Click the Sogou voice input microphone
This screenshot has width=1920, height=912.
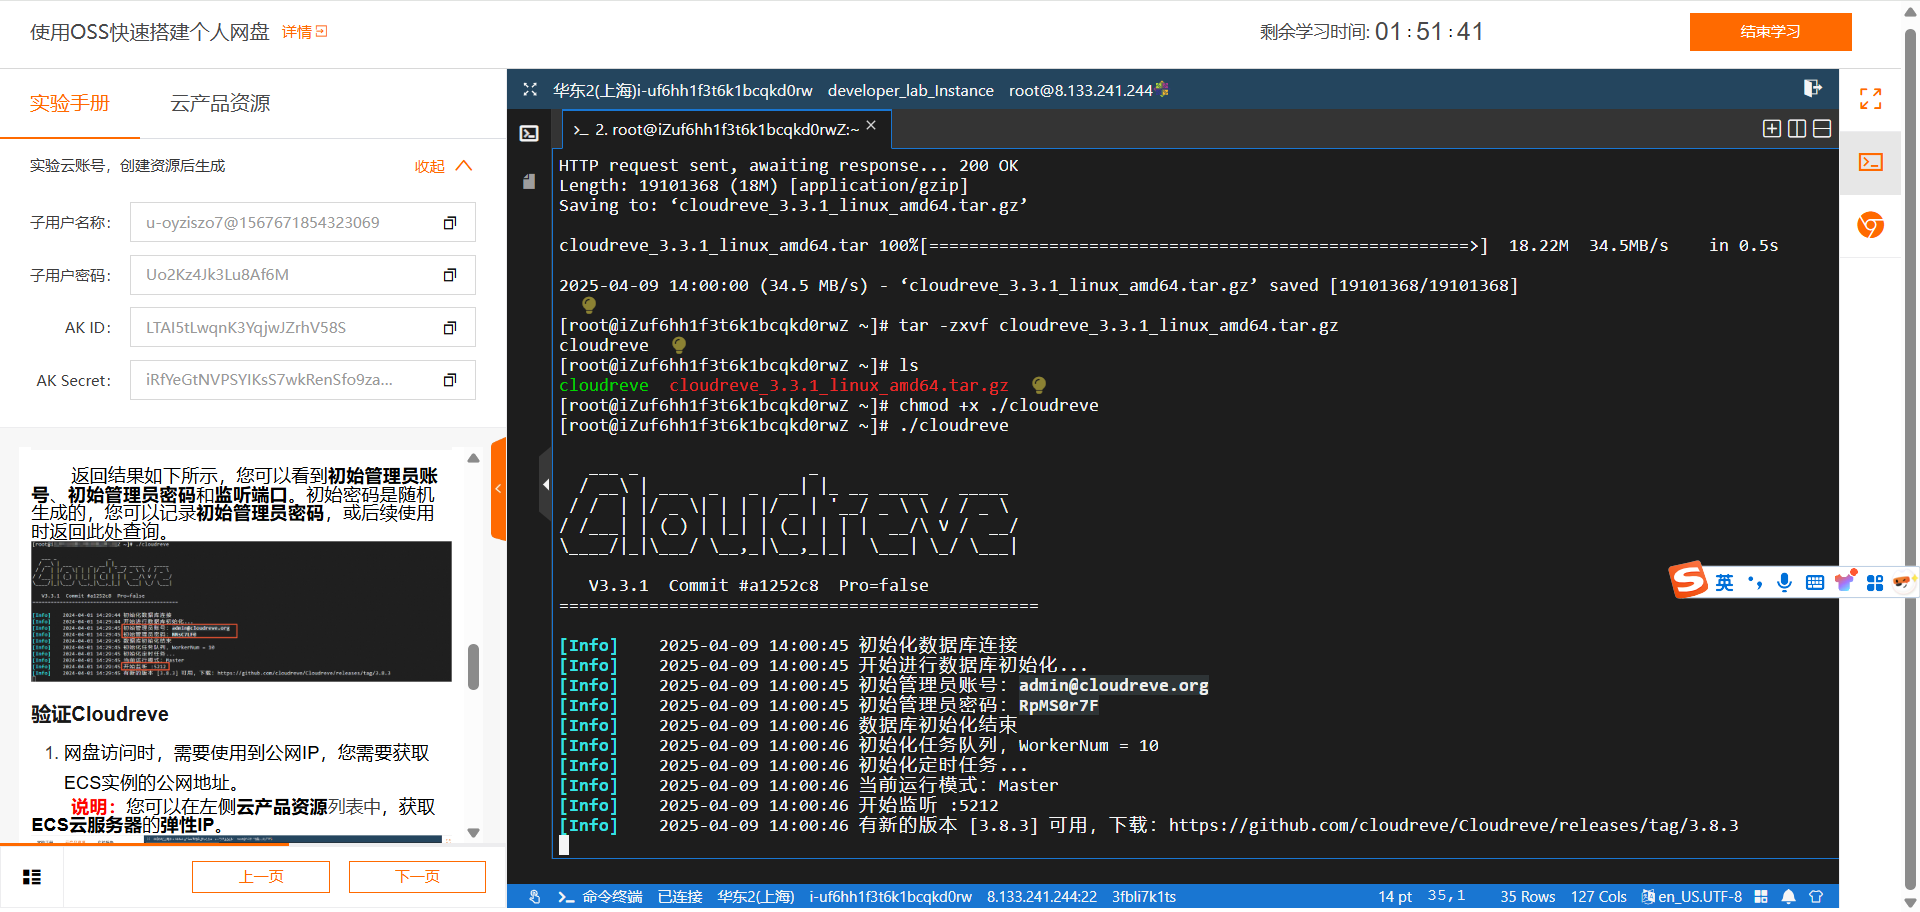click(1785, 583)
